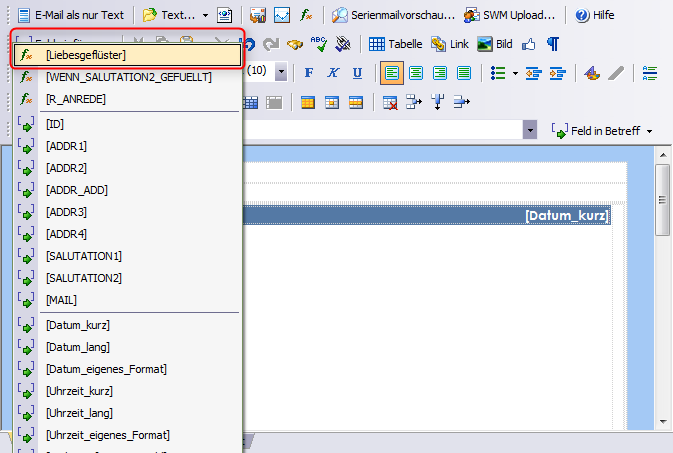Center align text
Screen dimensions: 673x453
click(x=415, y=73)
